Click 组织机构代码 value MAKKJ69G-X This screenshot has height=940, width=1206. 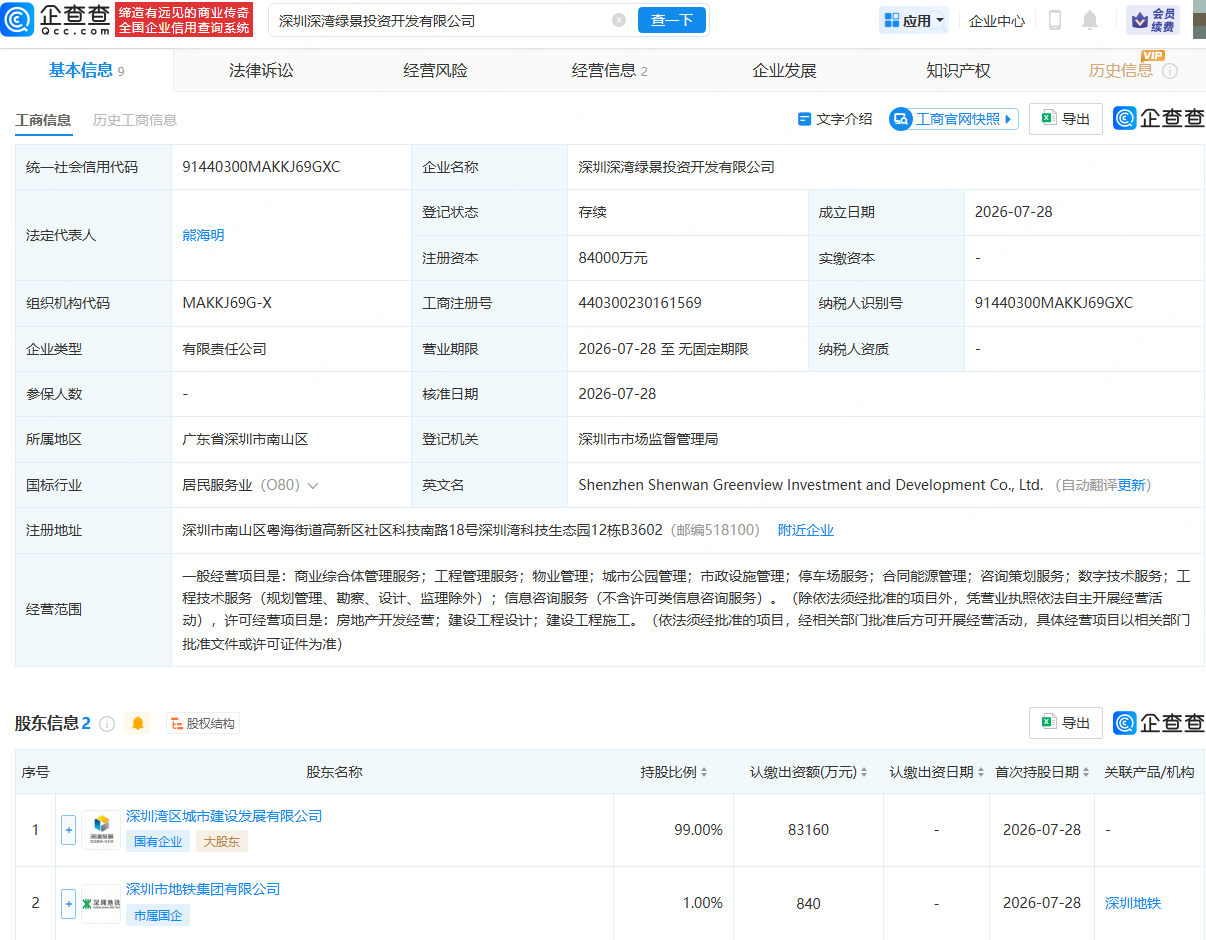coord(227,303)
